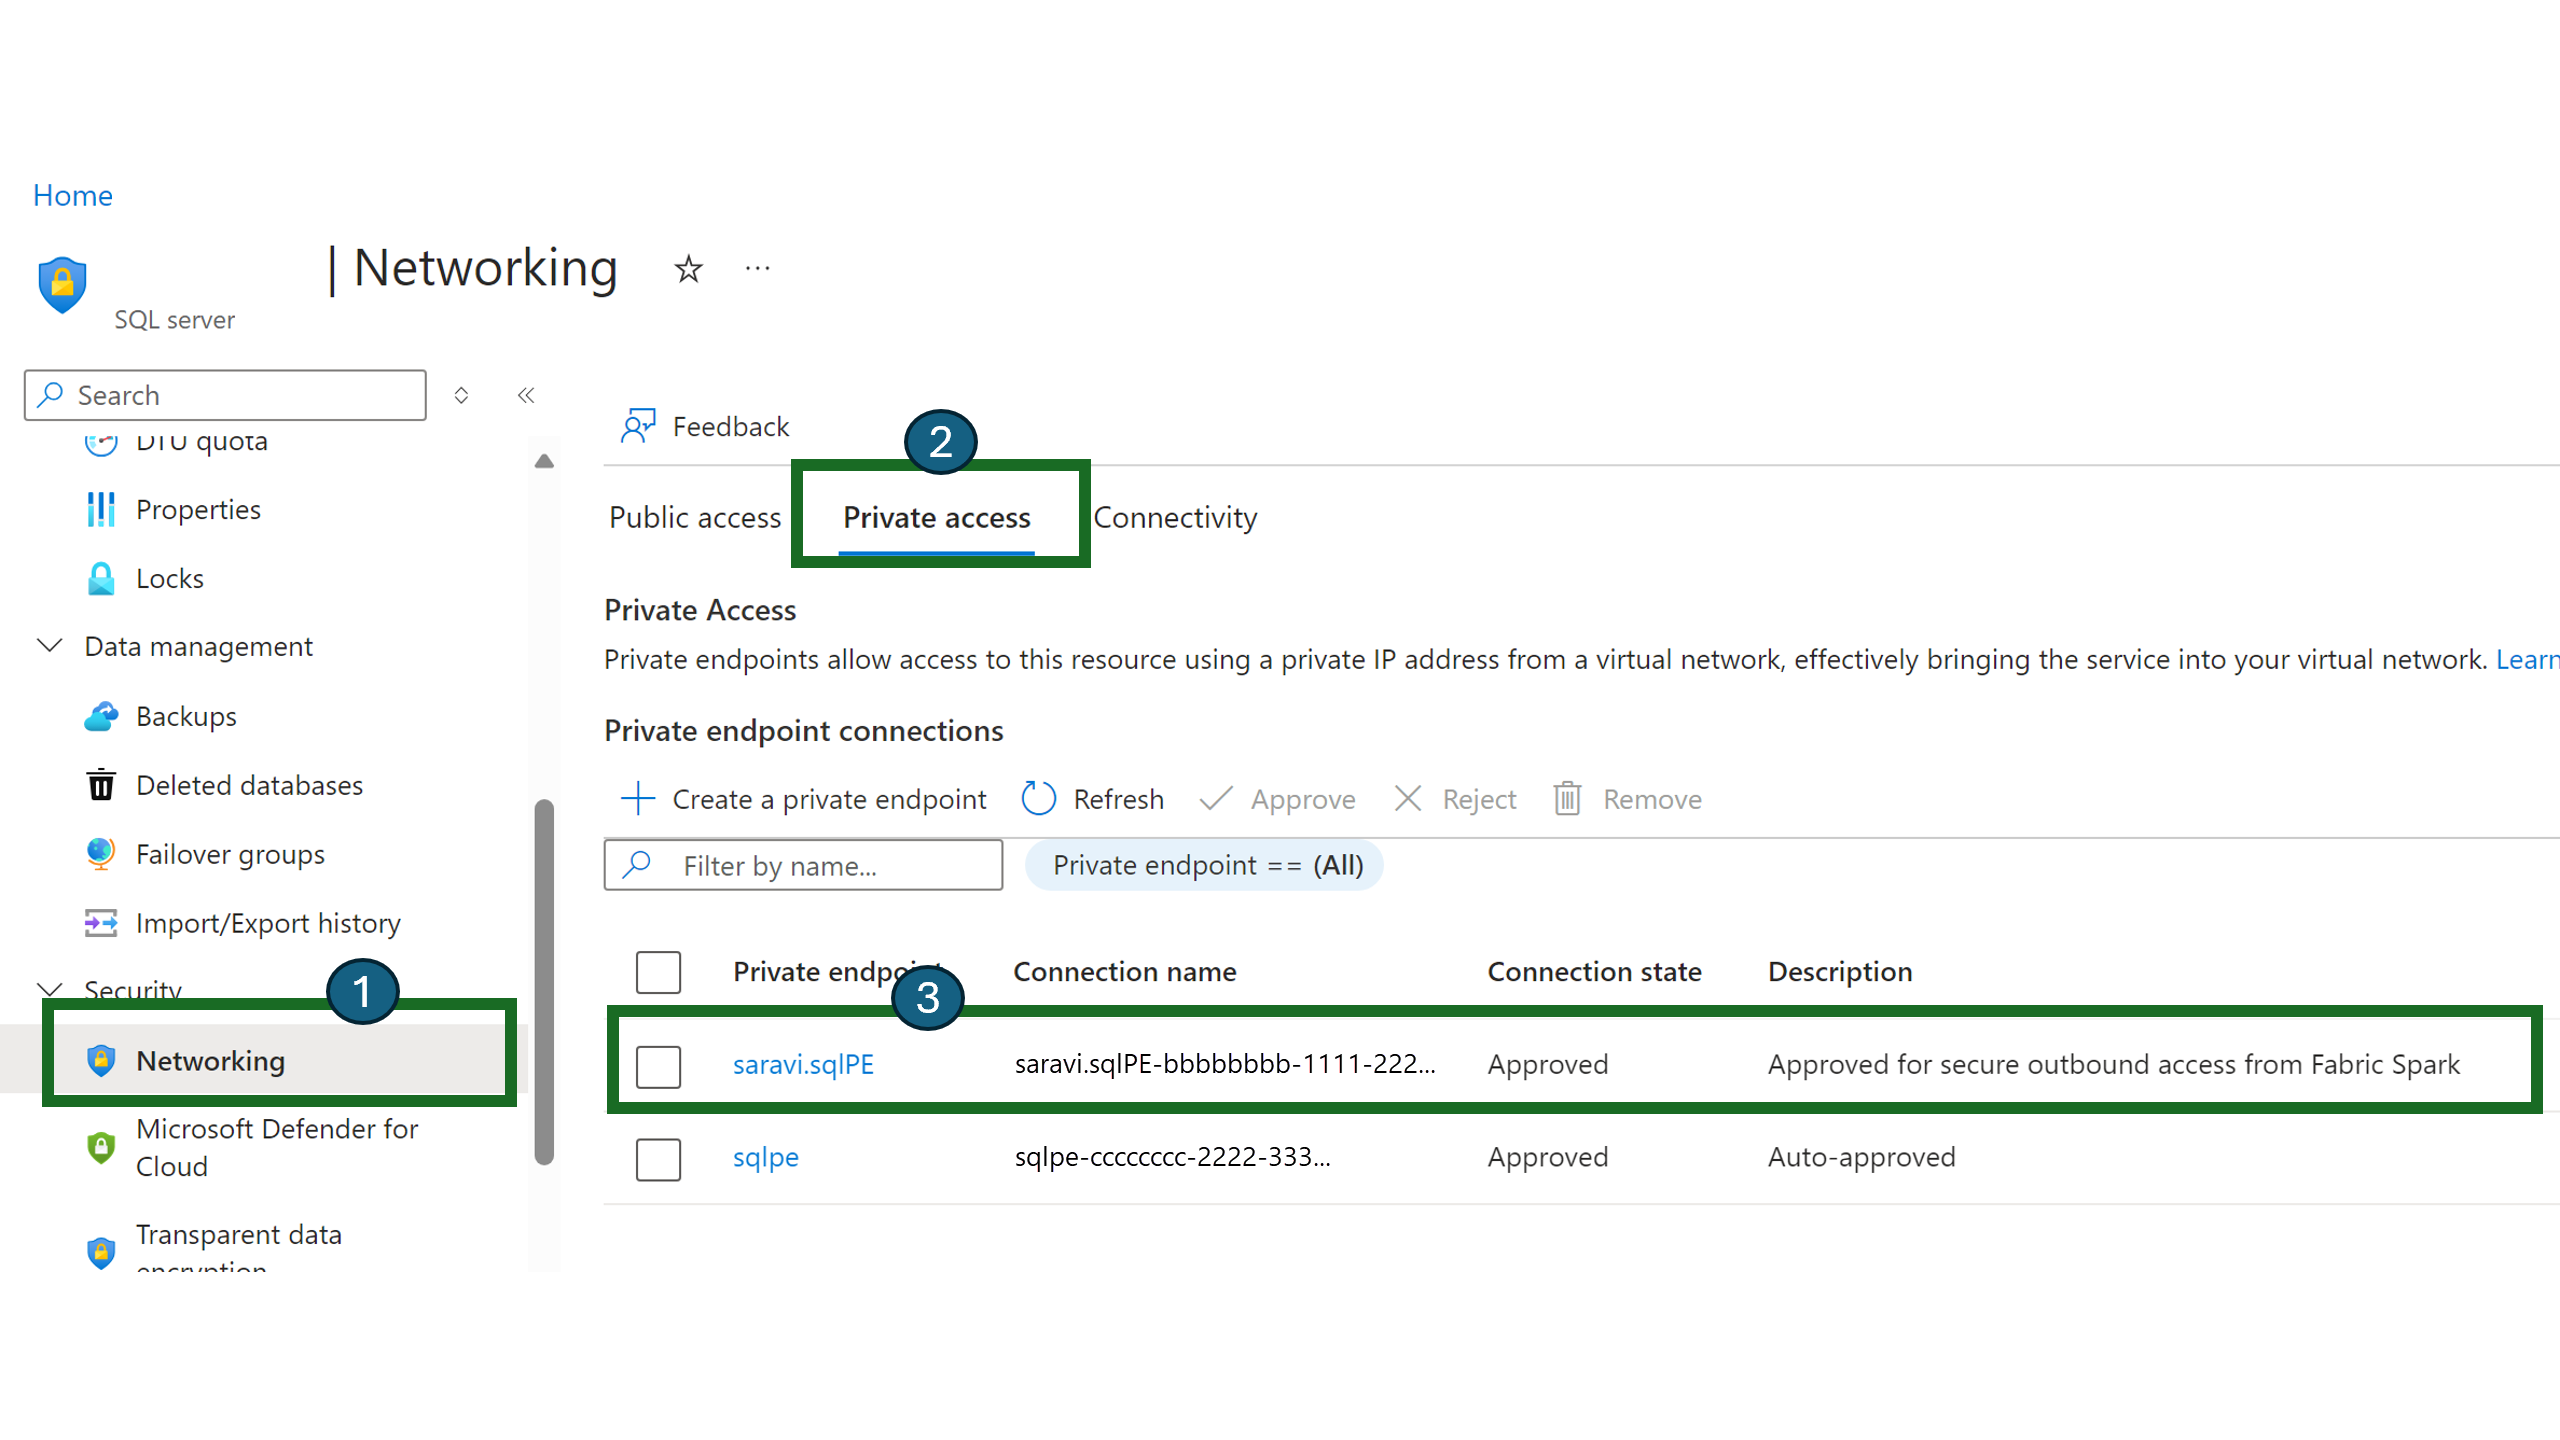Click the Networking icon in sidebar
The height and width of the screenshot is (1440, 2560).
pyautogui.click(x=98, y=1060)
